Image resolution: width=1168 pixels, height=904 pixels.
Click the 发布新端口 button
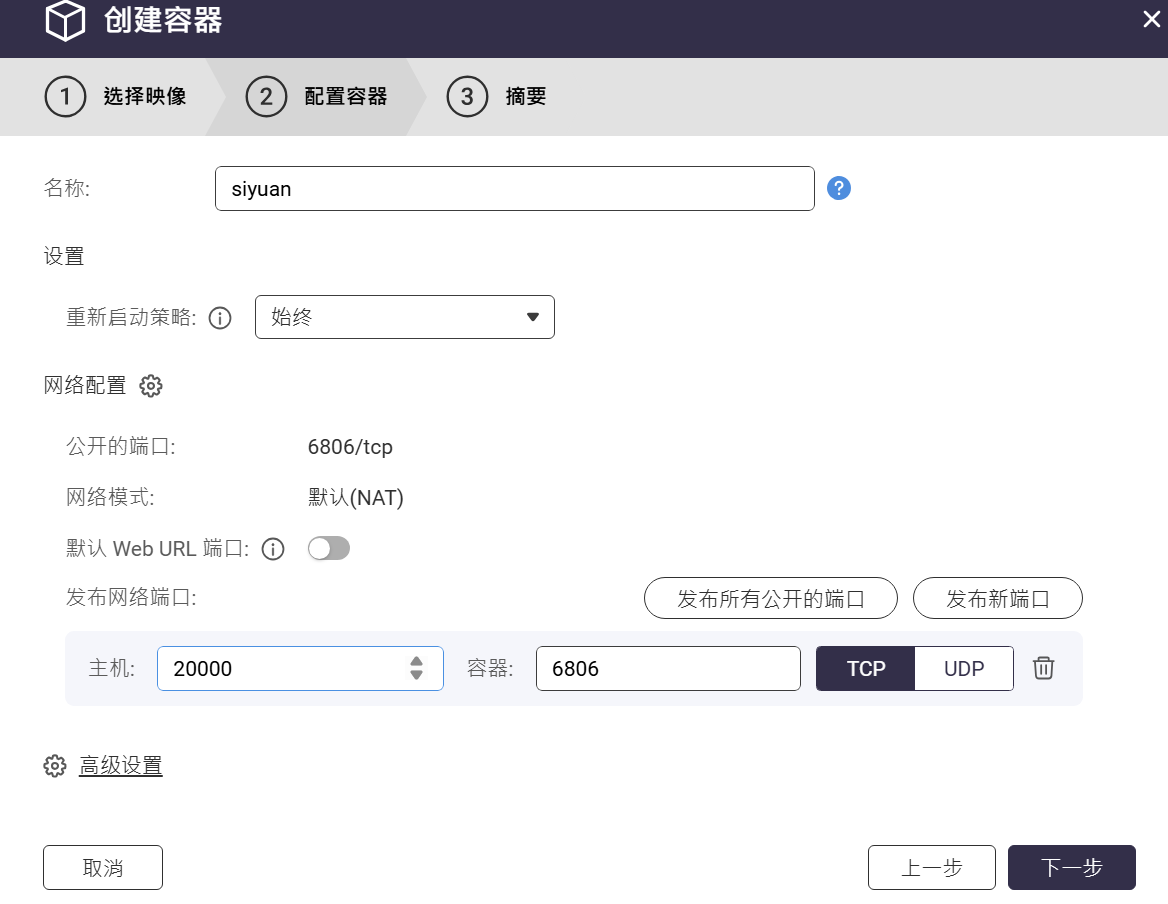click(x=997, y=599)
